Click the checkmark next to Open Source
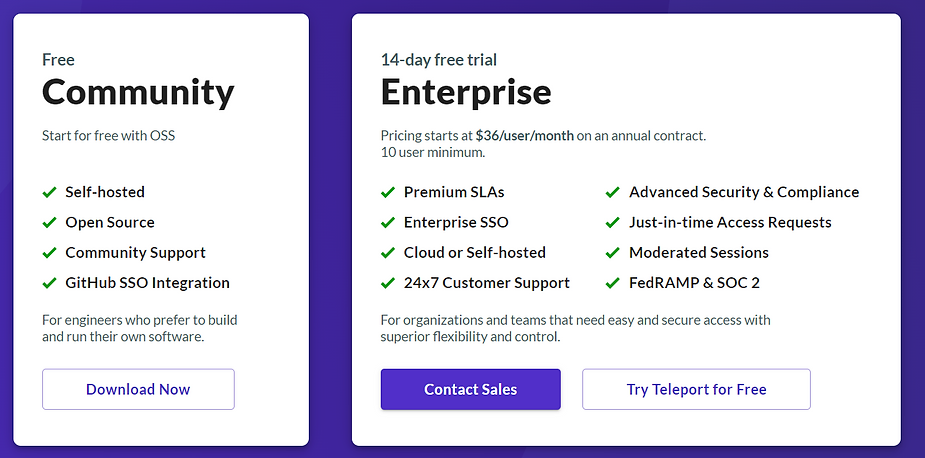Image resolution: width=925 pixels, height=458 pixels. 50,223
